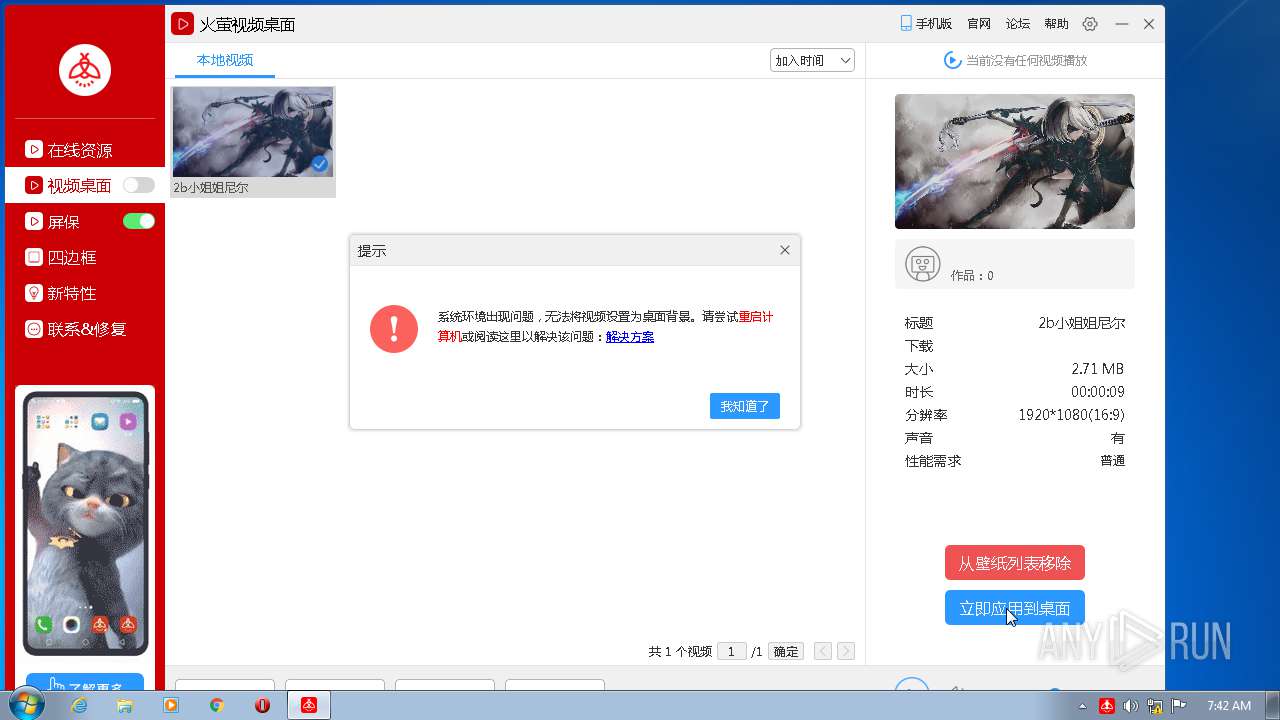Viewport: 1280px width, 720px height.
Task: Open the media player taskbar icon
Action: coord(170,705)
